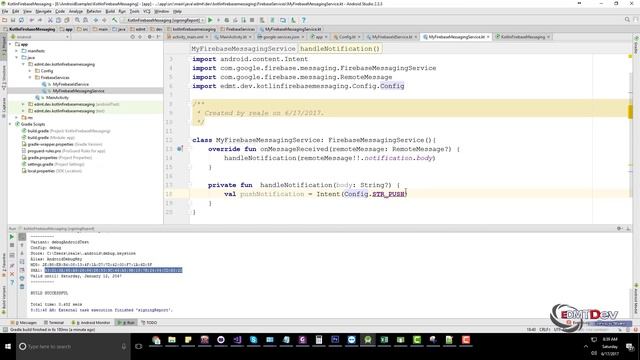Click the selected SHA1 fingerprint text
640x360 pixels.
113,270
